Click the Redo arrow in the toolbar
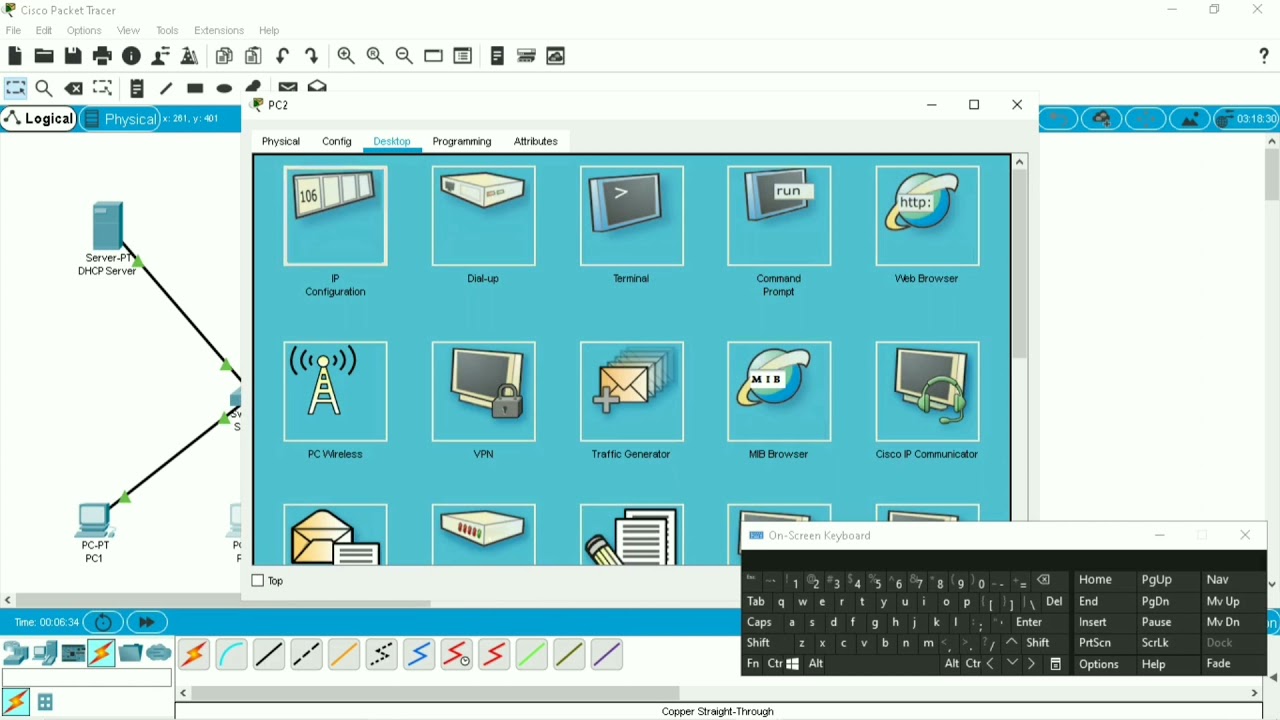This screenshot has width=1280, height=720. [x=312, y=56]
